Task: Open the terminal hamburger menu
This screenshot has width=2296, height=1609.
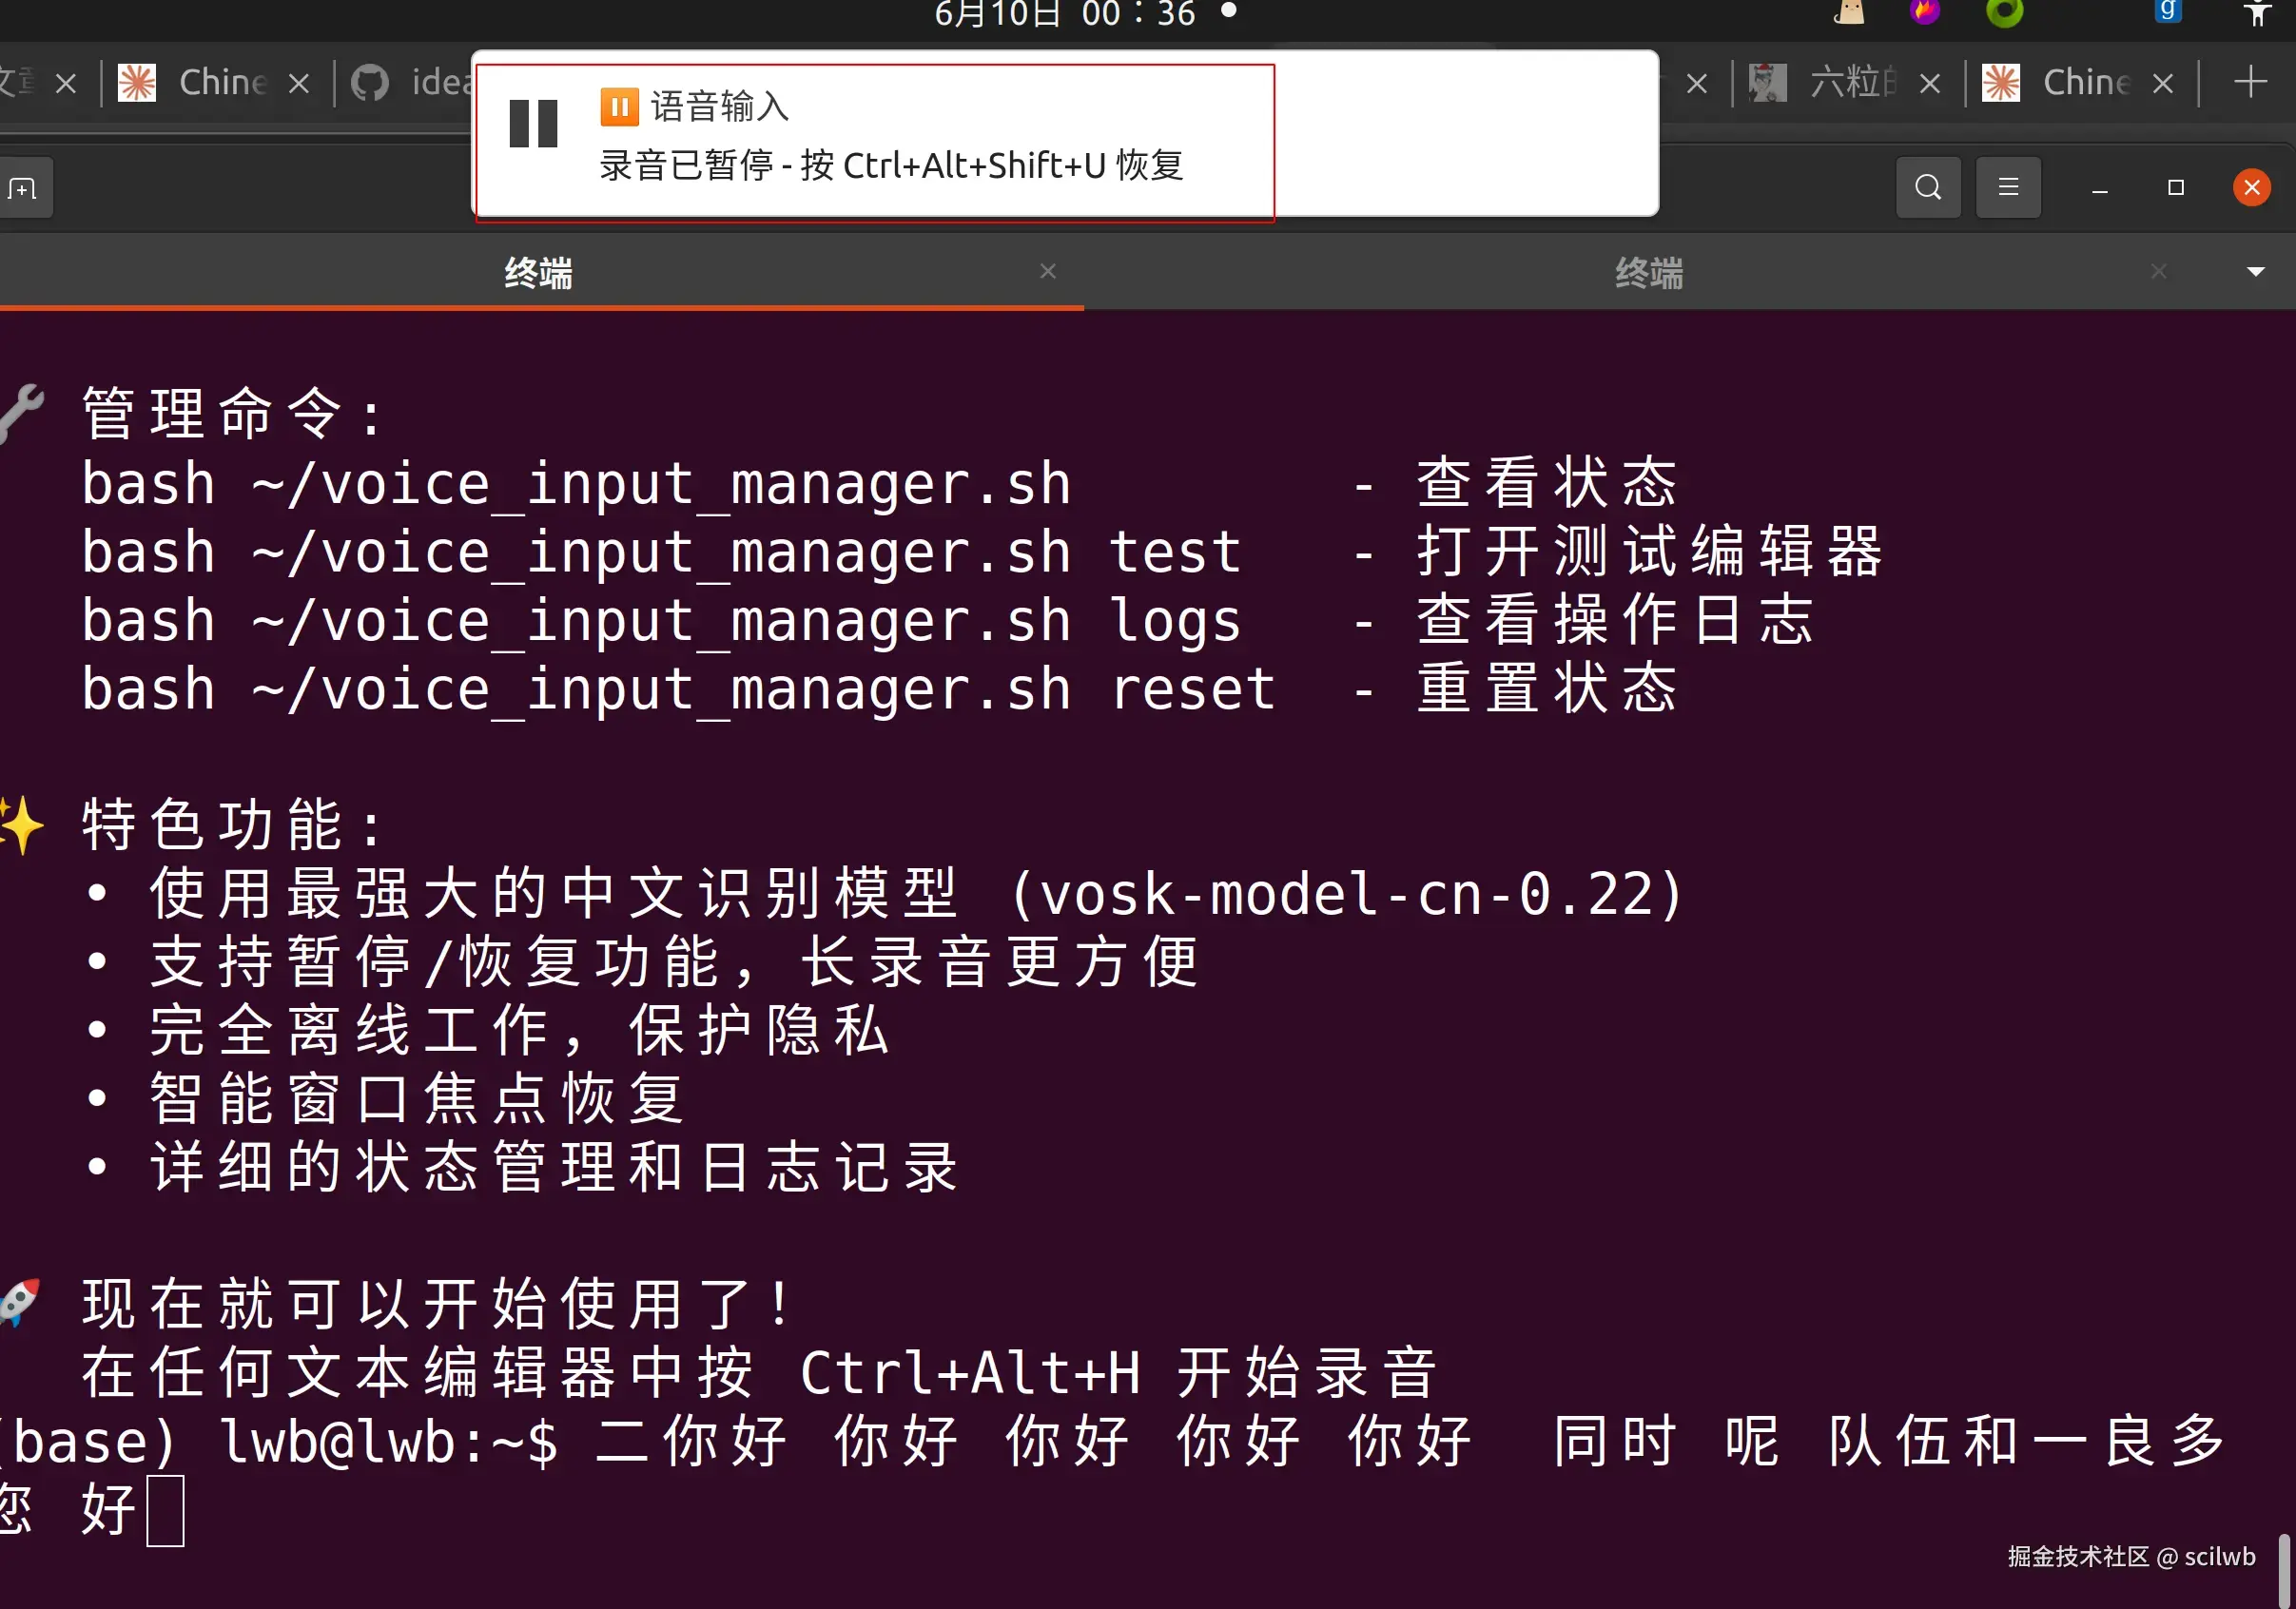Action: (x=2008, y=188)
